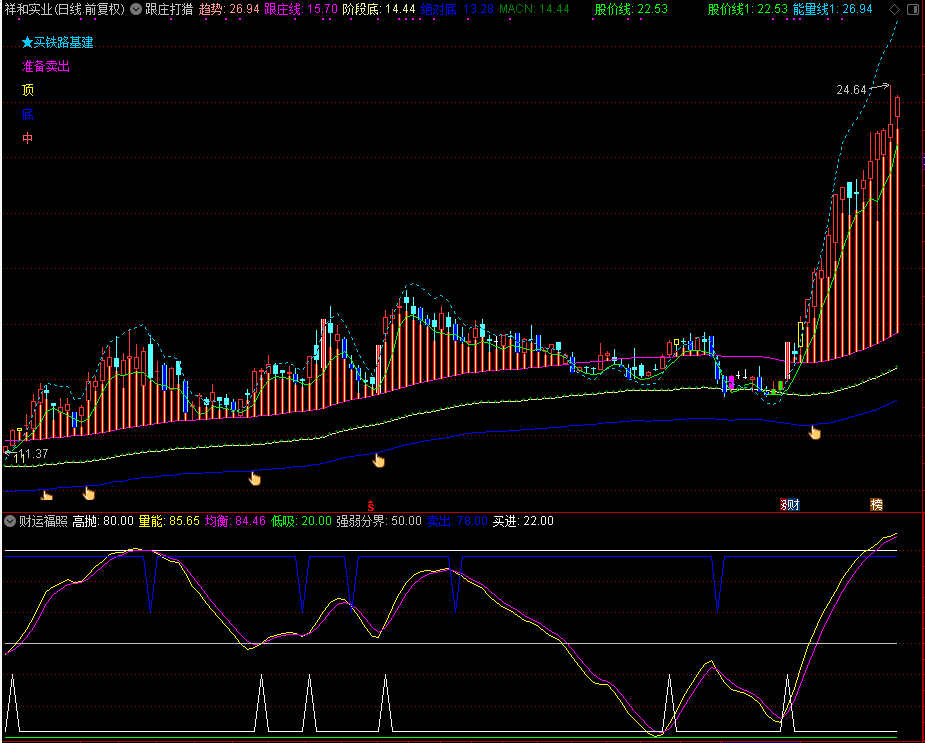925x743 pixels.
Task: Click the hand icon just above the 财 marker
Action: pos(814,433)
